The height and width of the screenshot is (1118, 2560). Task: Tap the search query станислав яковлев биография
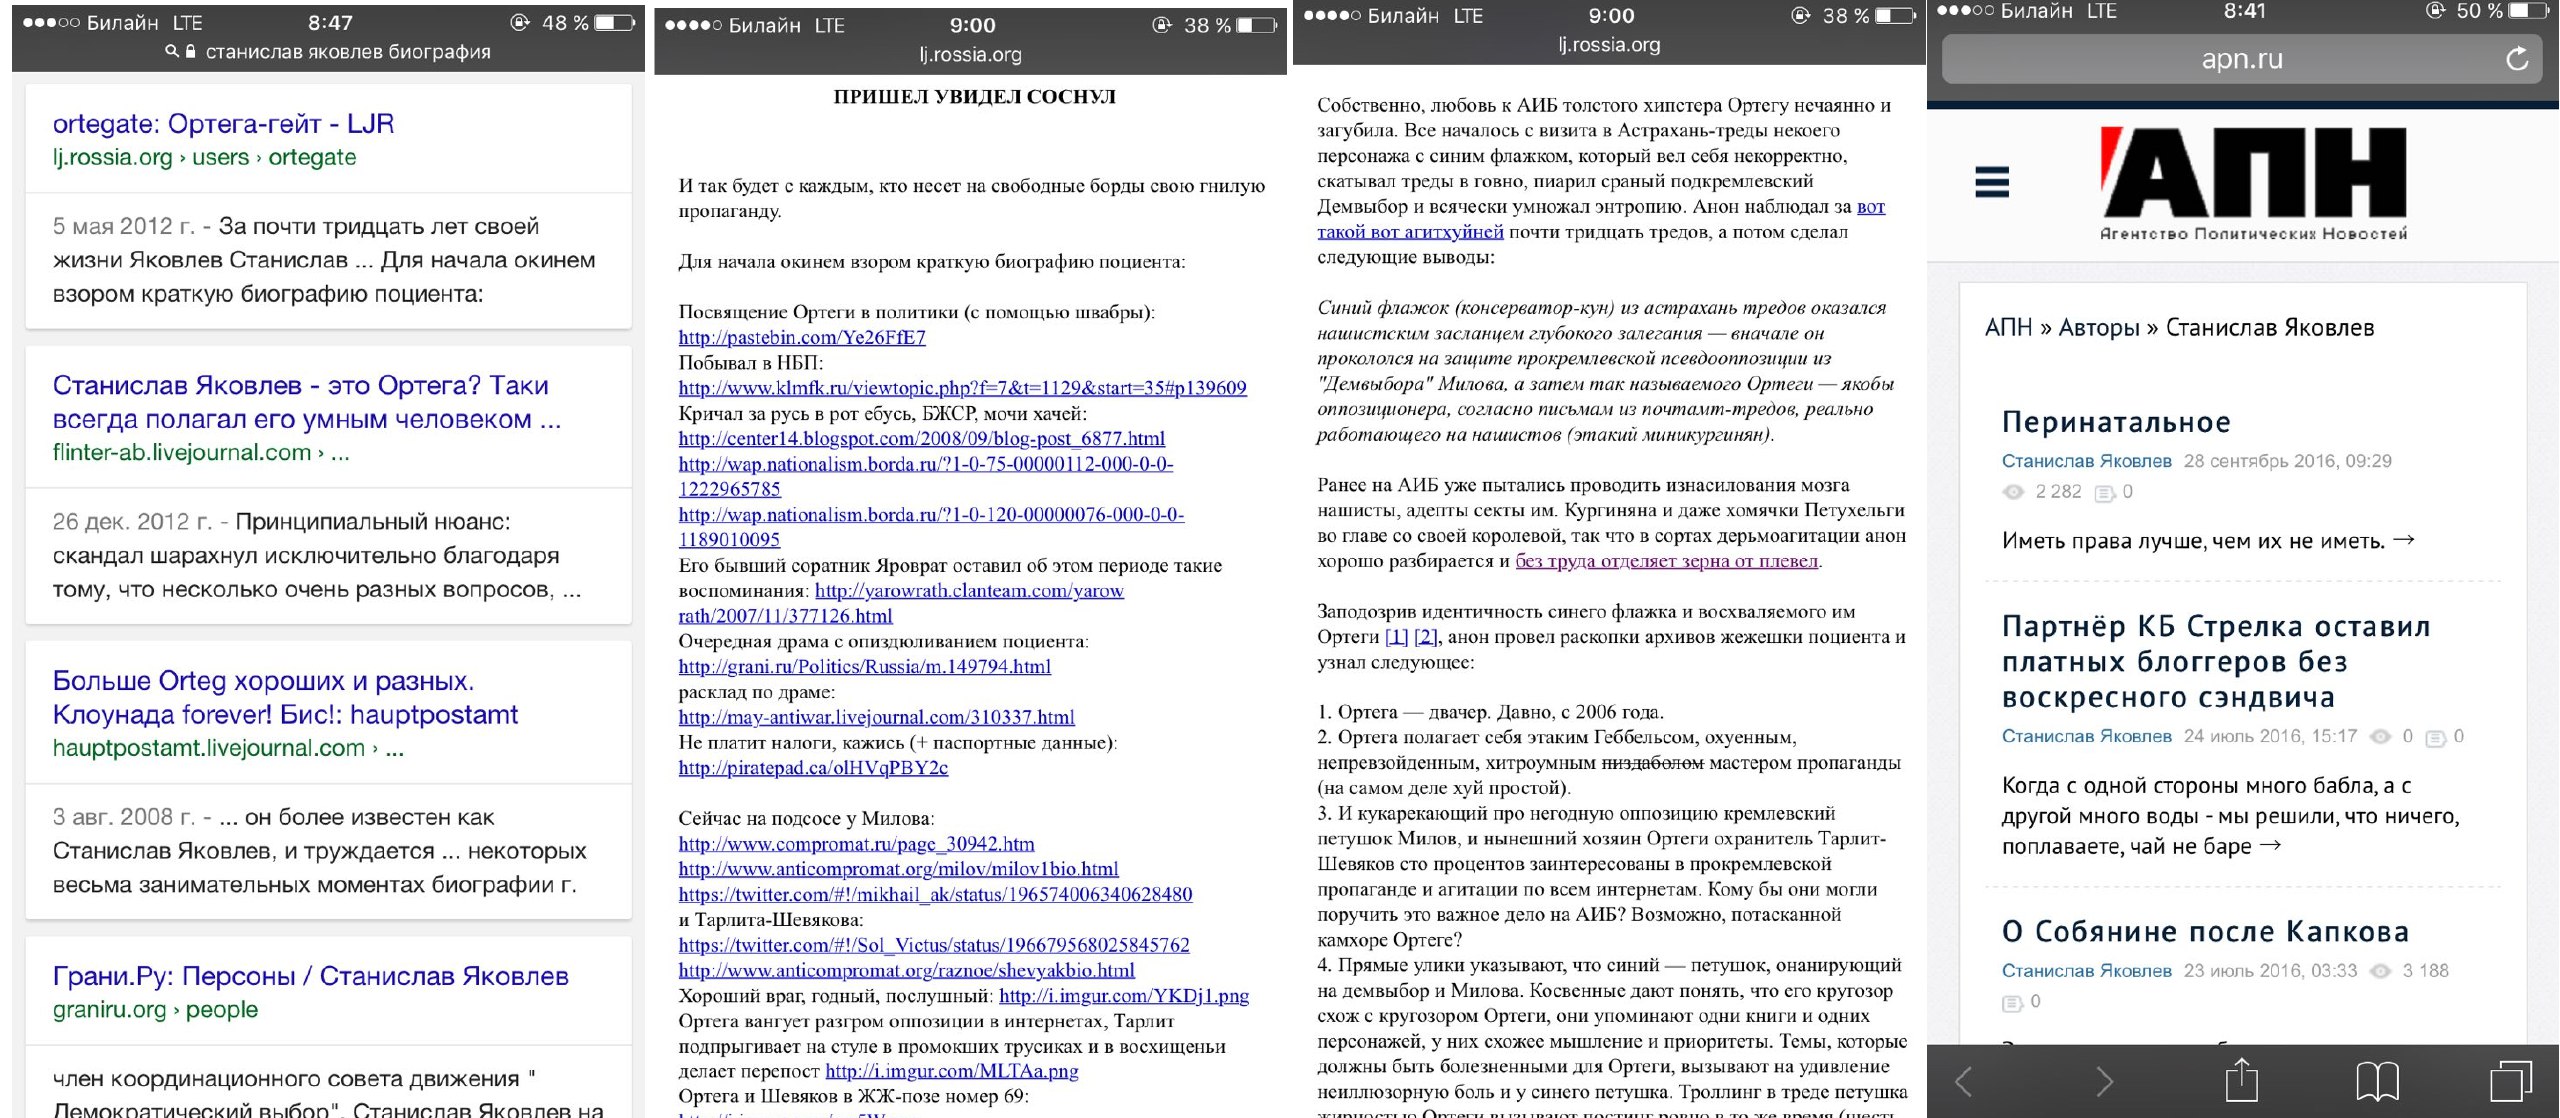[348, 52]
